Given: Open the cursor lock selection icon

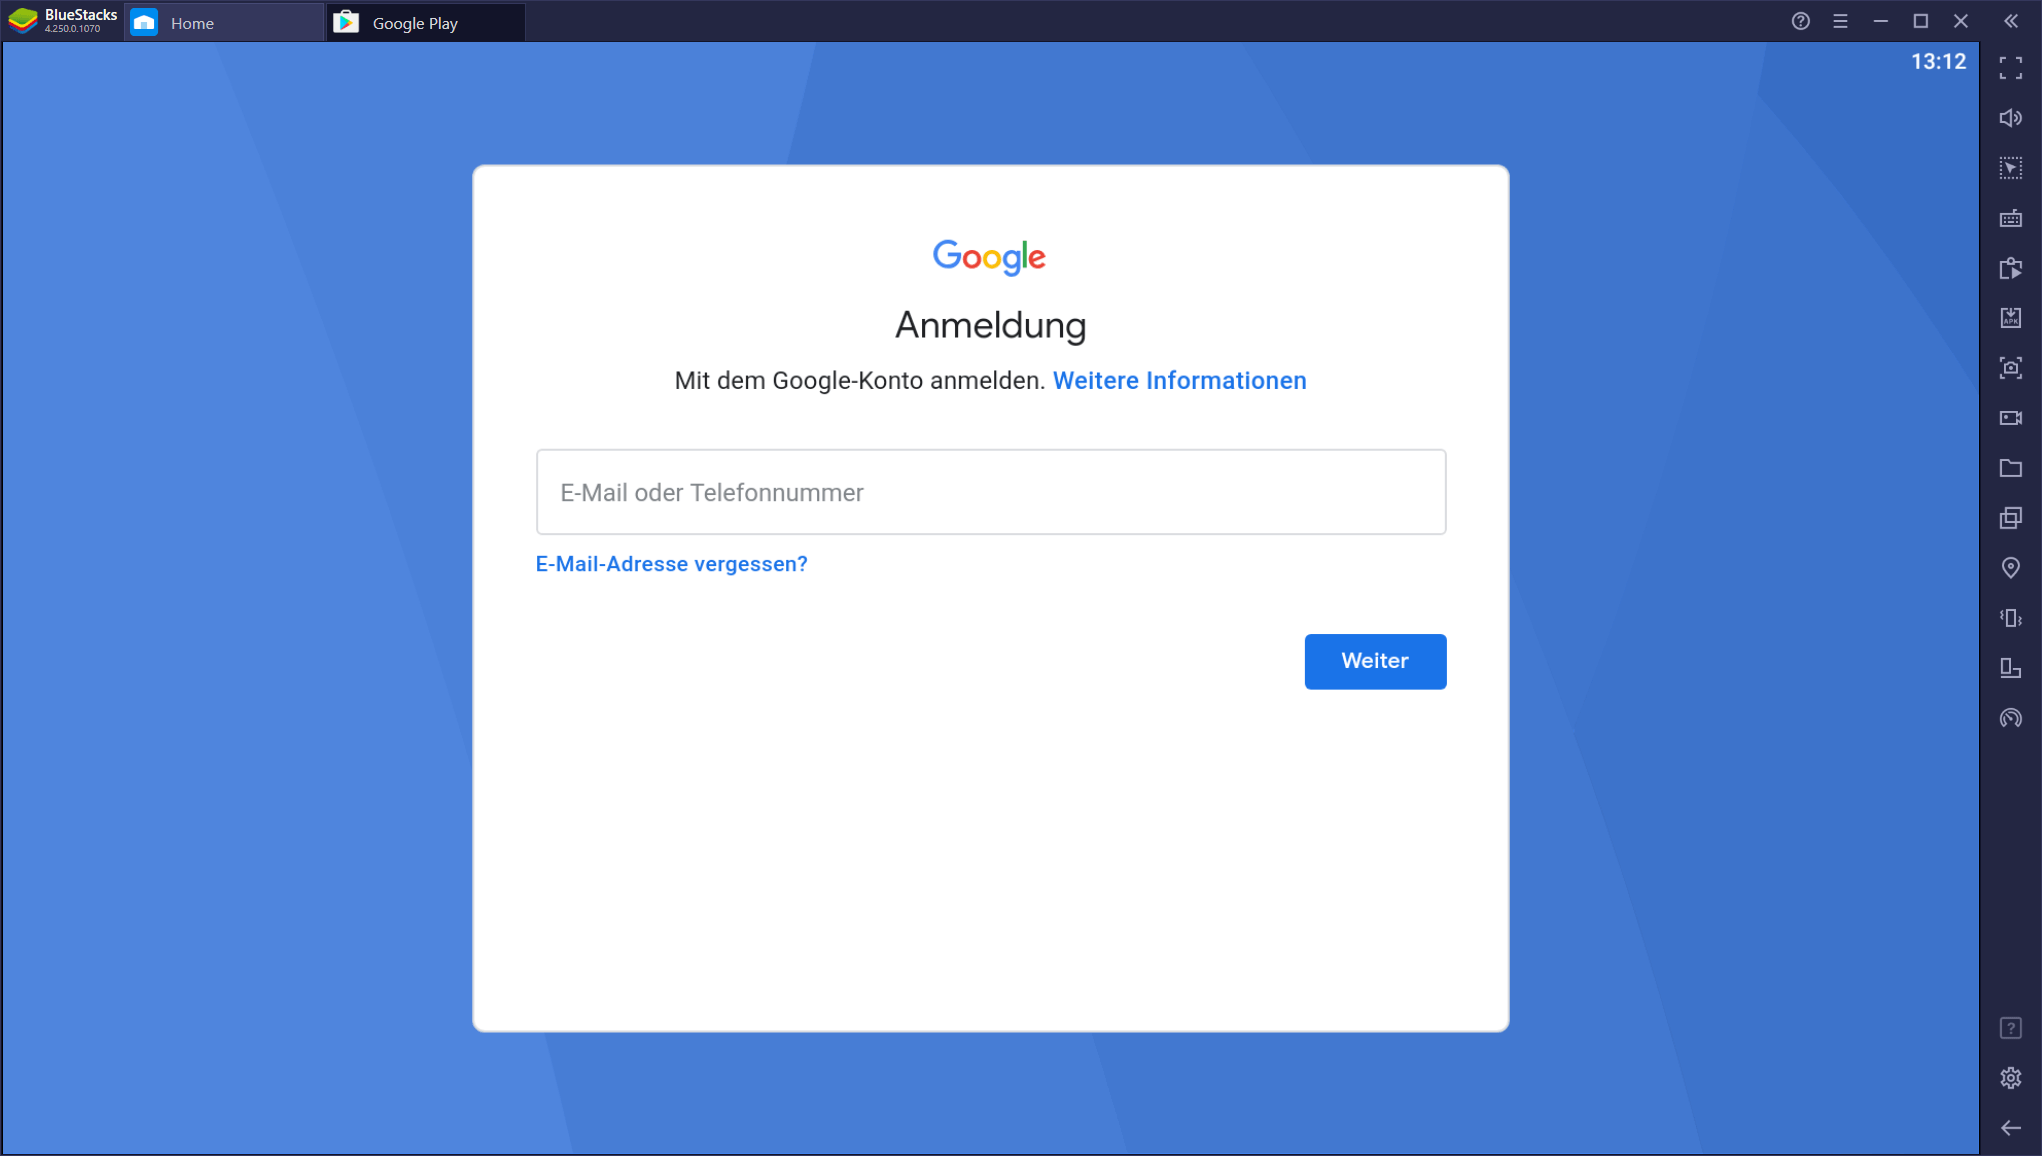Looking at the screenshot, I should tap(2010, 168).
